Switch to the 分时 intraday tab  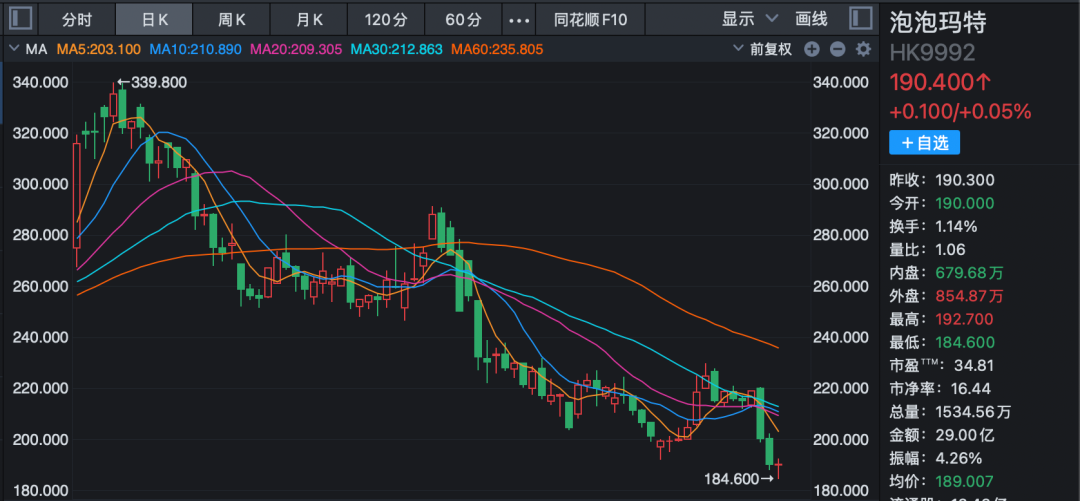[76, 19]
